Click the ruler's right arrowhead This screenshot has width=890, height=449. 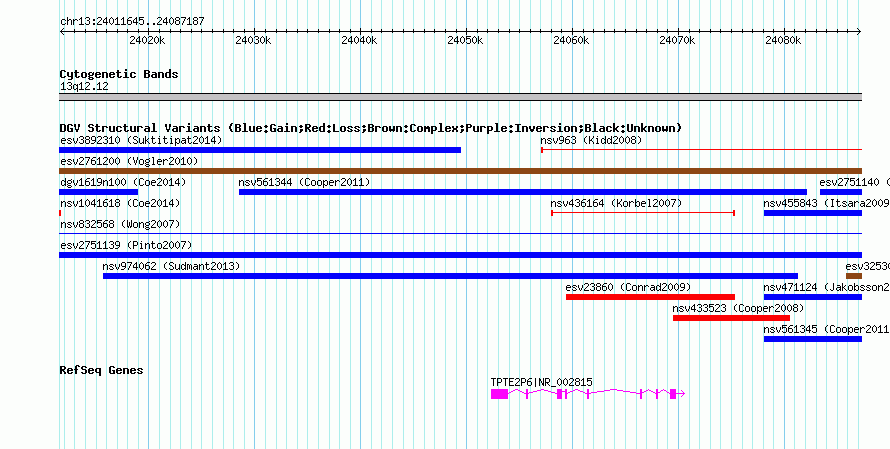859,32
